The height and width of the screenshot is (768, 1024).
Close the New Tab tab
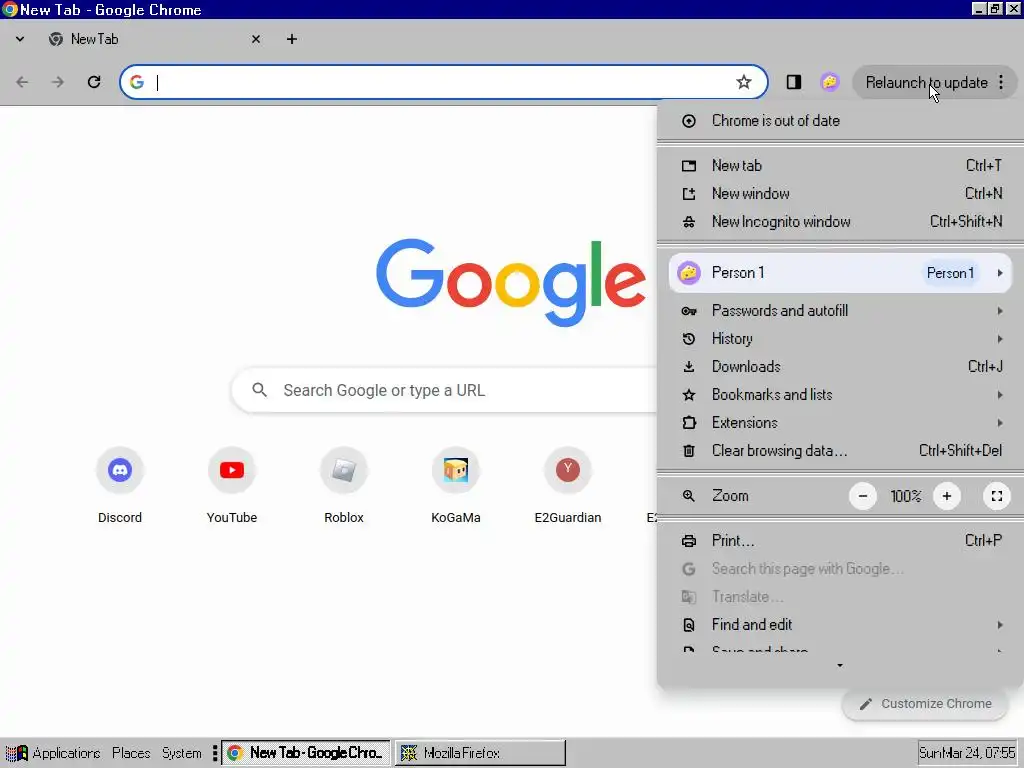click(255, 39)
